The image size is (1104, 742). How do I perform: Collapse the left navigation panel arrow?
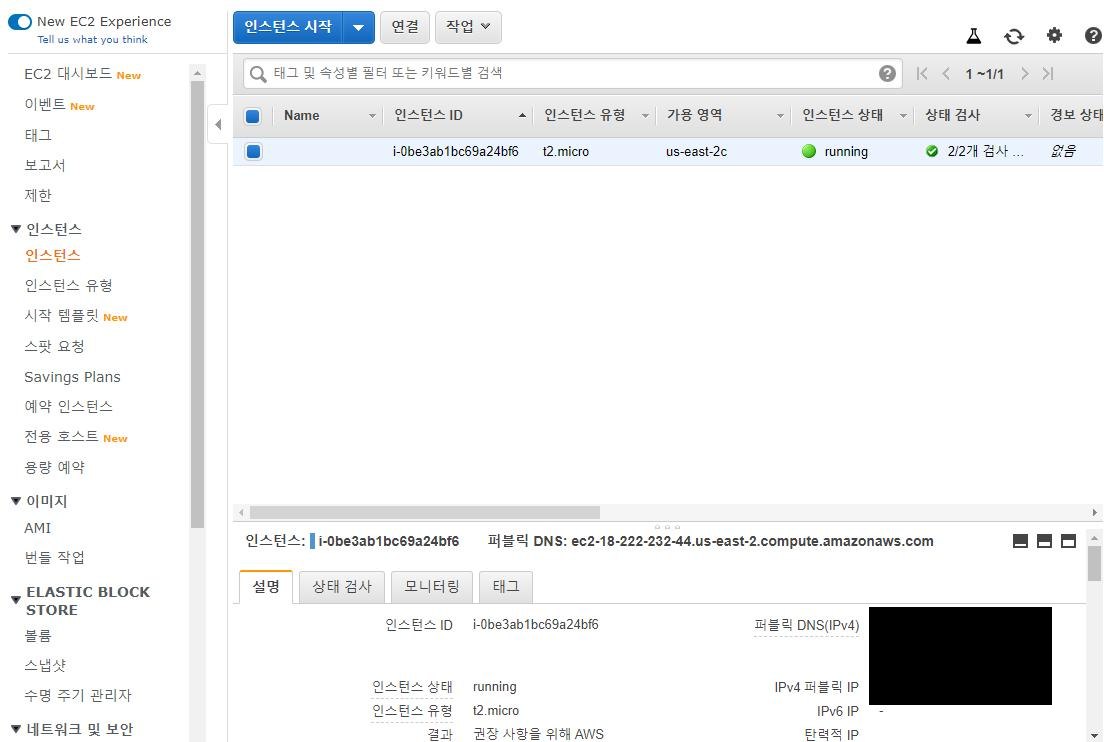pyautogui.click(x=218, y=125)
